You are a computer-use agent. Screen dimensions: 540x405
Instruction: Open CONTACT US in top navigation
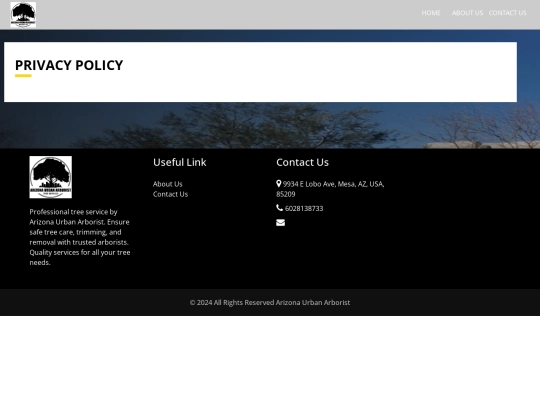click(507, 13)
